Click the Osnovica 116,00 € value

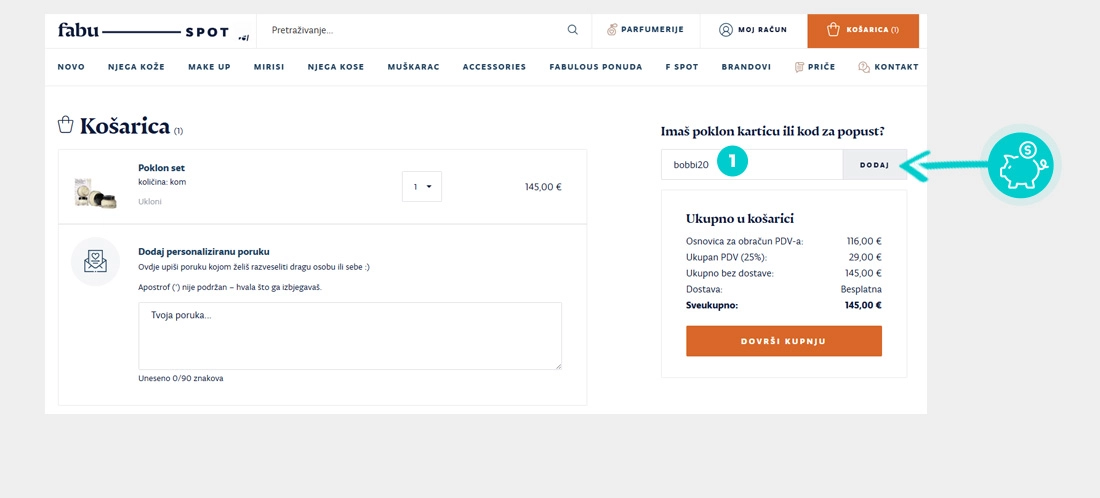tap(863, 241)
